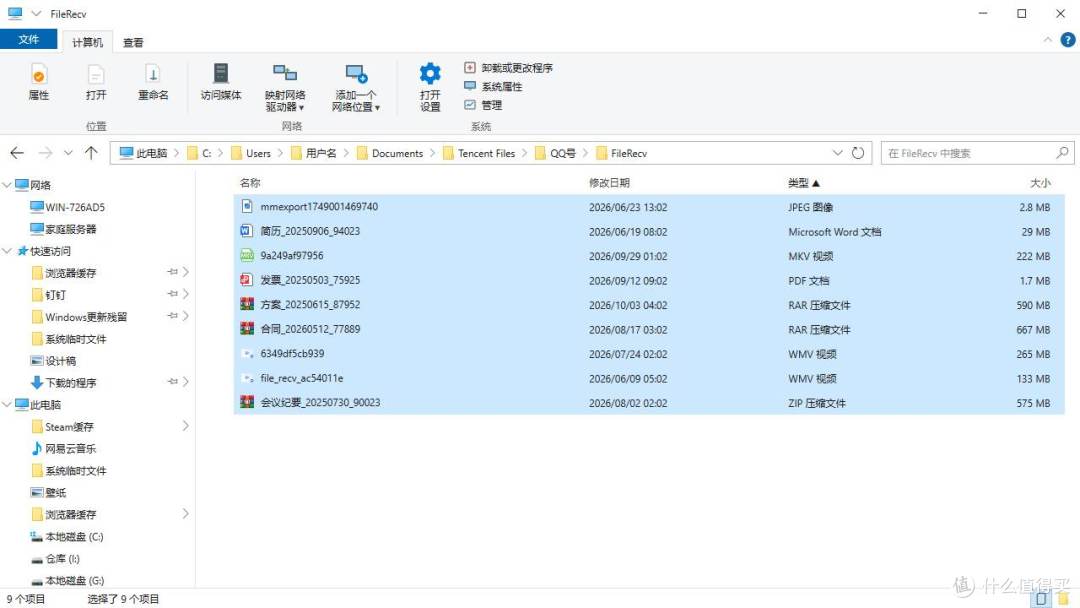
Task: Click 管理 in the ribbon
Action: point(483,105)
